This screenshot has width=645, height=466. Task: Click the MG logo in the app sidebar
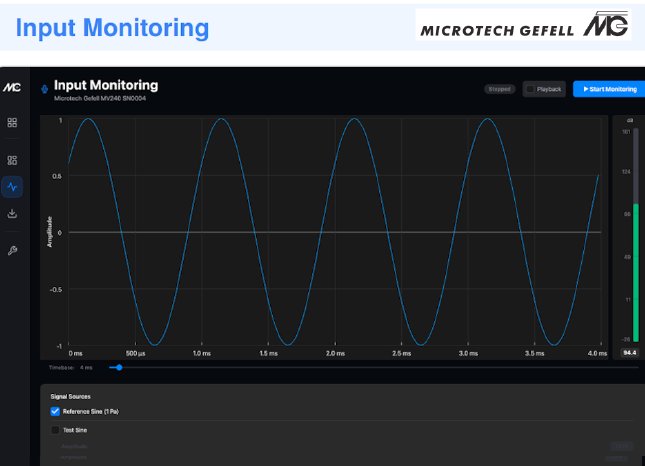pos(12,87)
